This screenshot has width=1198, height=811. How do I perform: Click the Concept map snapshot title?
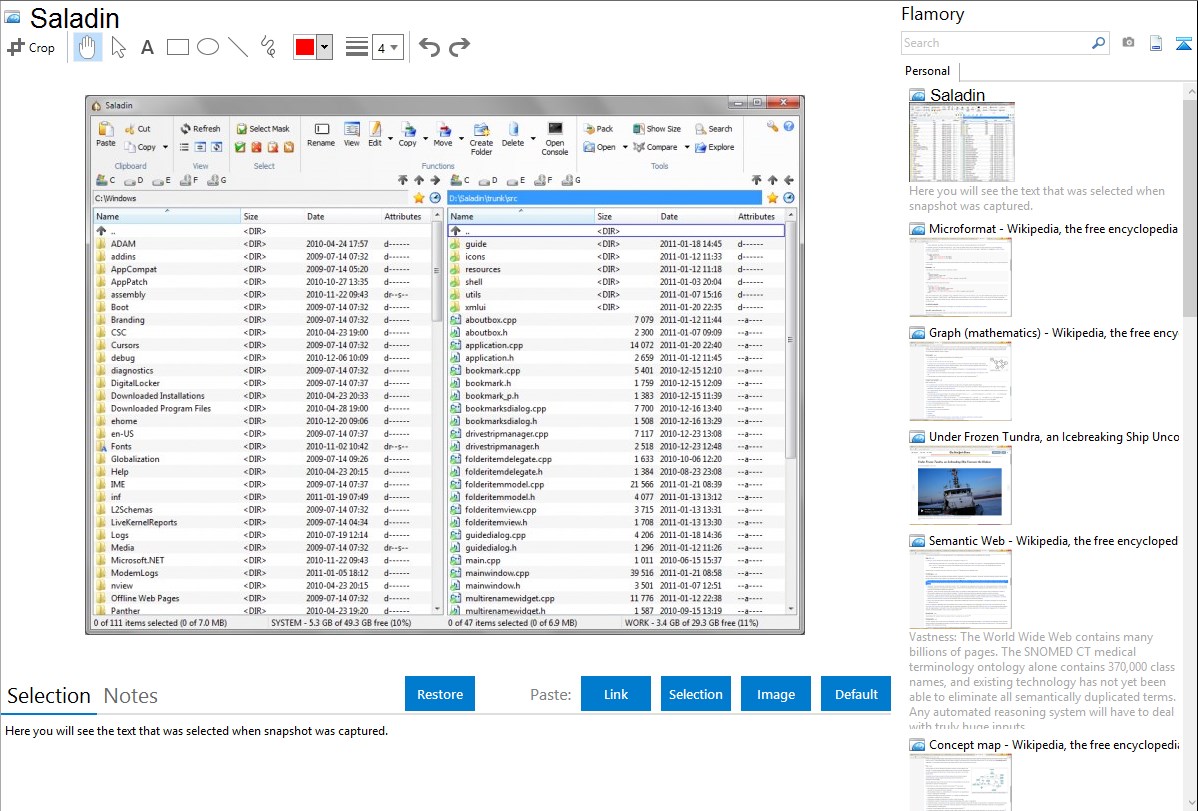[x=1054, y=744]
